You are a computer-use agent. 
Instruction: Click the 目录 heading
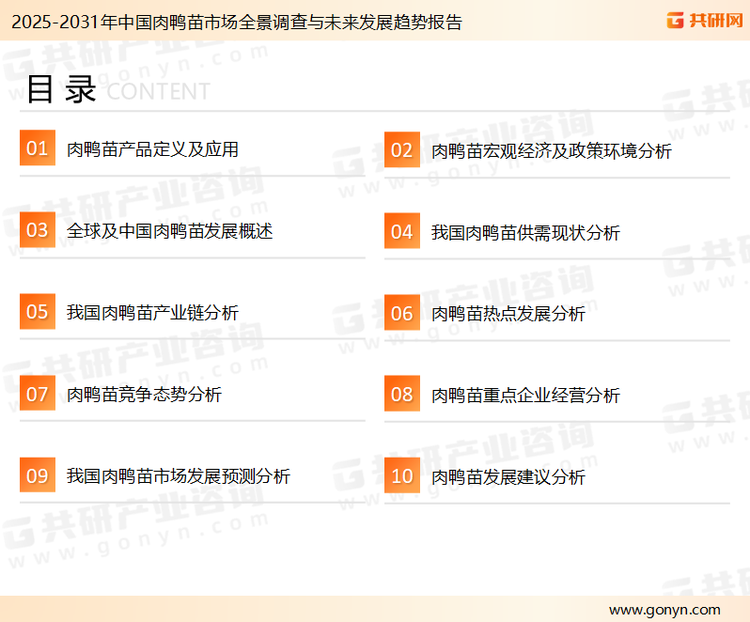[61, 89]
